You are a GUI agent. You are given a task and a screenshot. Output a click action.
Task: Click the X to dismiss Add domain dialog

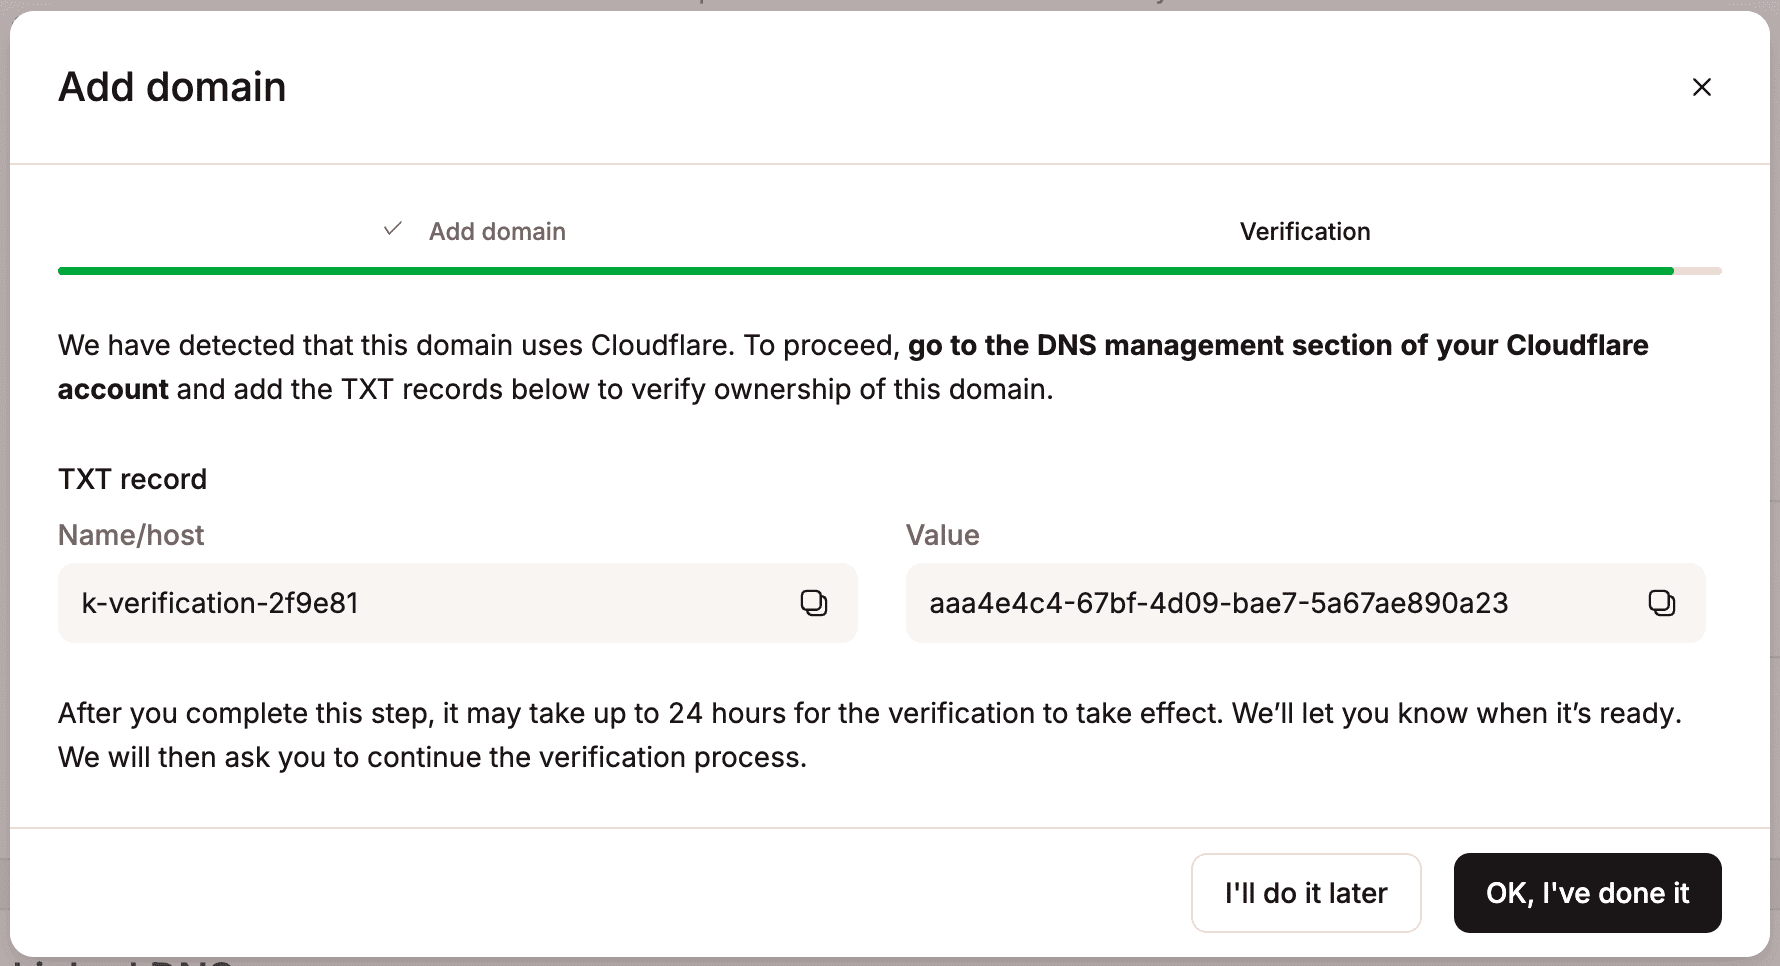[1702, 87]
